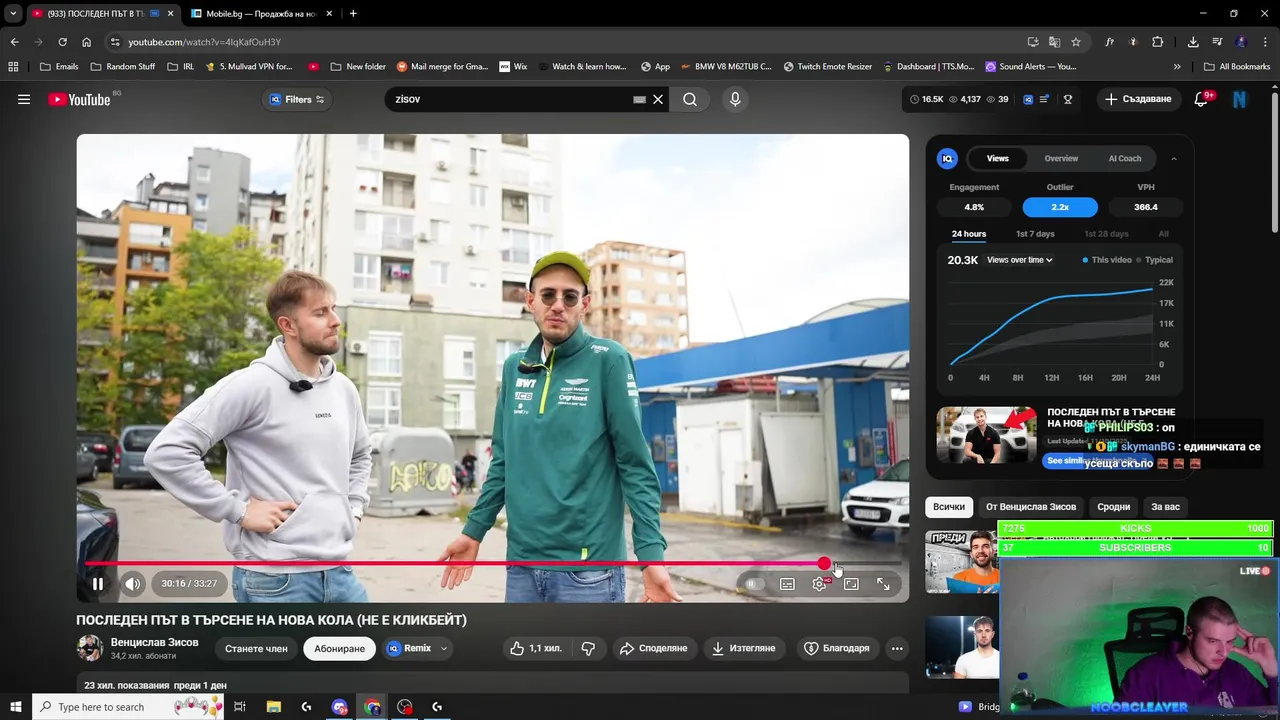The height and width of the screenshot is (720, 1280).
Task: Share the video with Споделяне
Action: (654, 648)
